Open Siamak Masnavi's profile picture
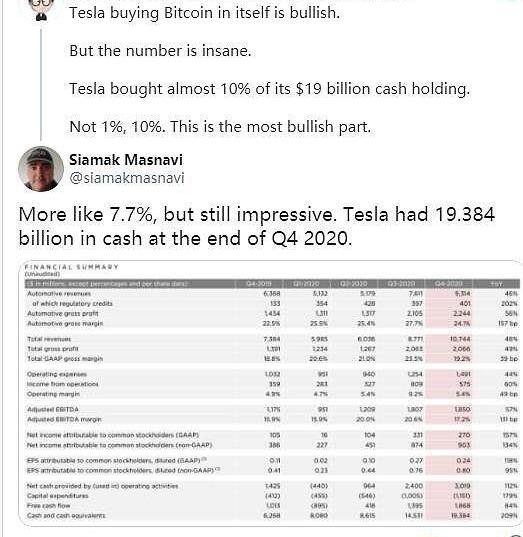The image size is (523, 537). point(41,168)
